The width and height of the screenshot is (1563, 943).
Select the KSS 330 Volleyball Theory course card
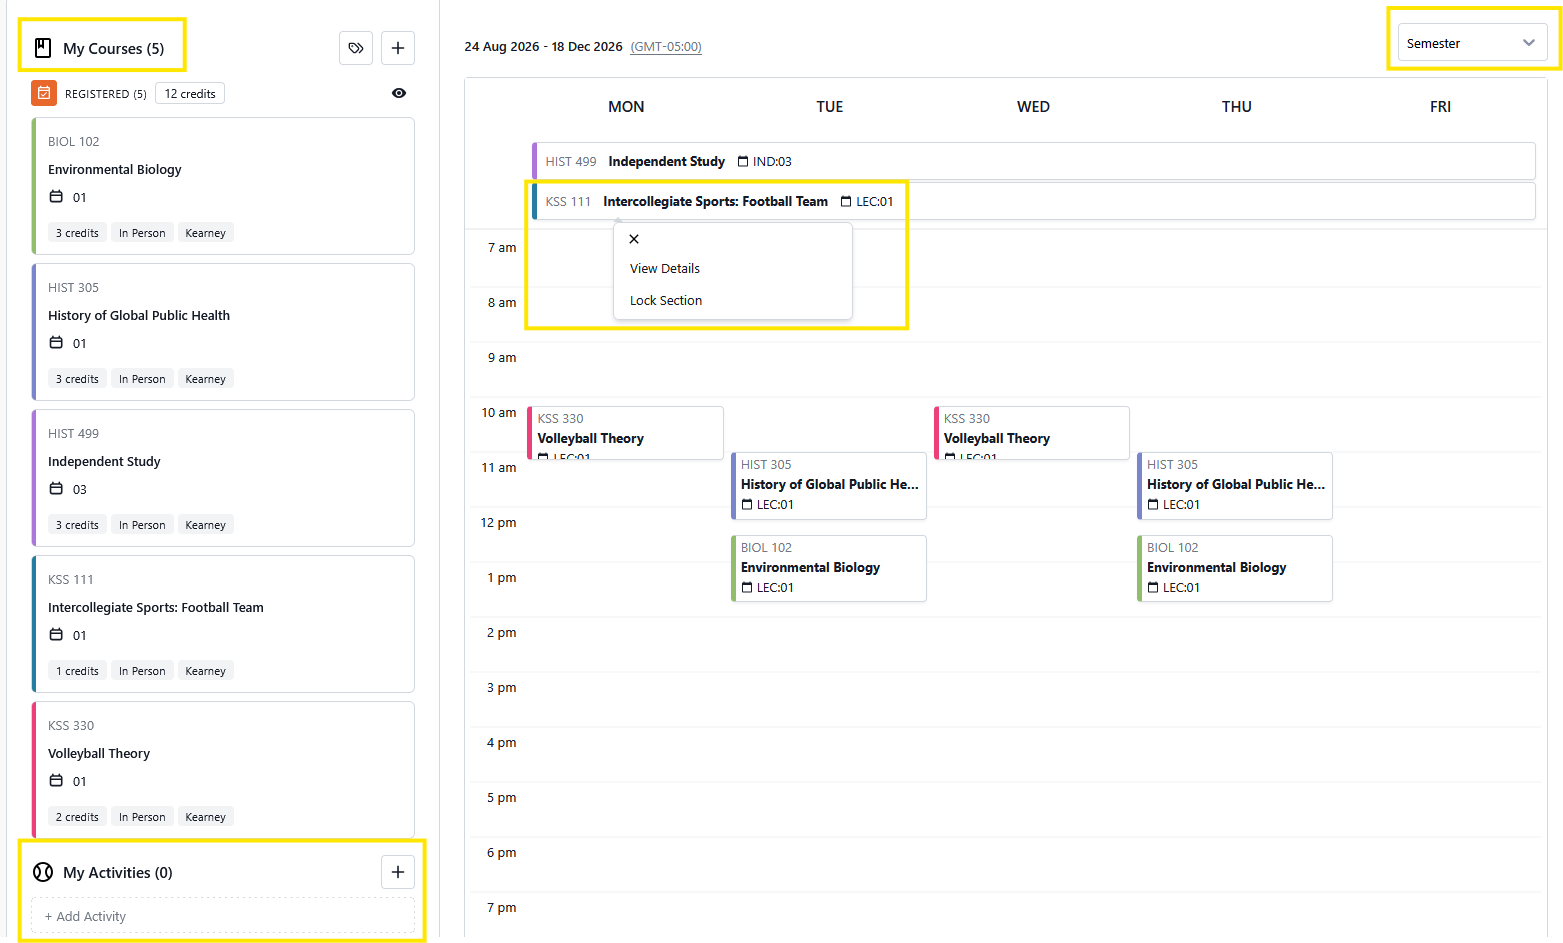[223, 770]
